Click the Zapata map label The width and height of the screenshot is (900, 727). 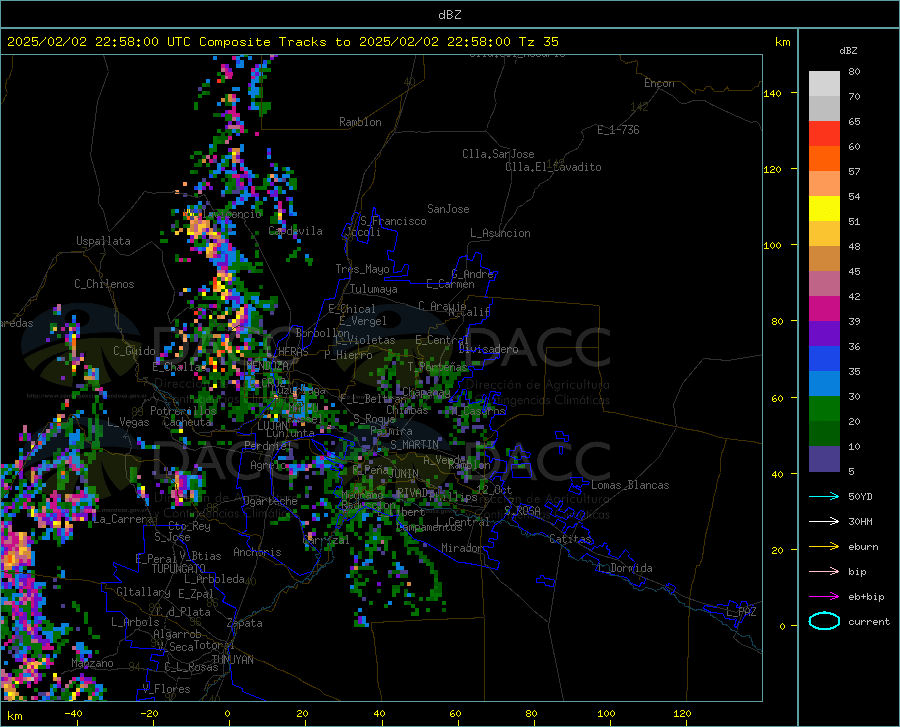(x=245, y=623)
